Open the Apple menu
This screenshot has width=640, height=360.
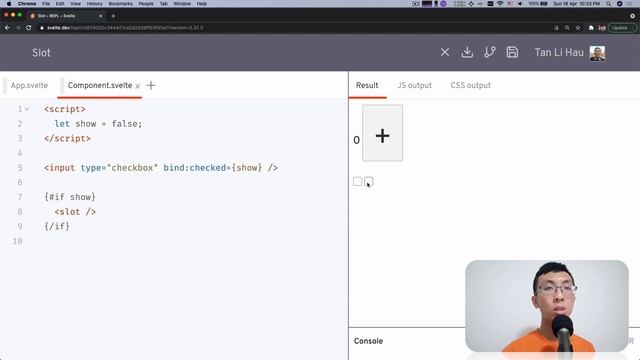9,4
